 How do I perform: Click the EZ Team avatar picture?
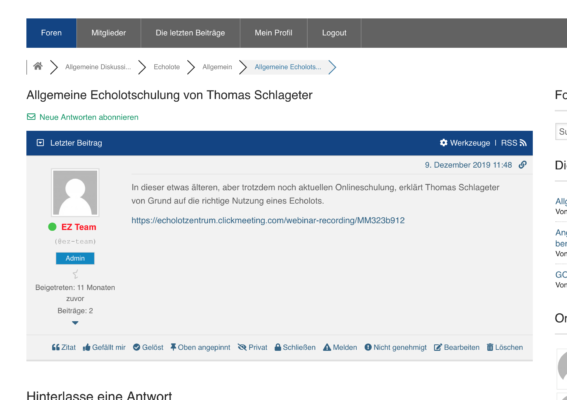click(75, 192)
